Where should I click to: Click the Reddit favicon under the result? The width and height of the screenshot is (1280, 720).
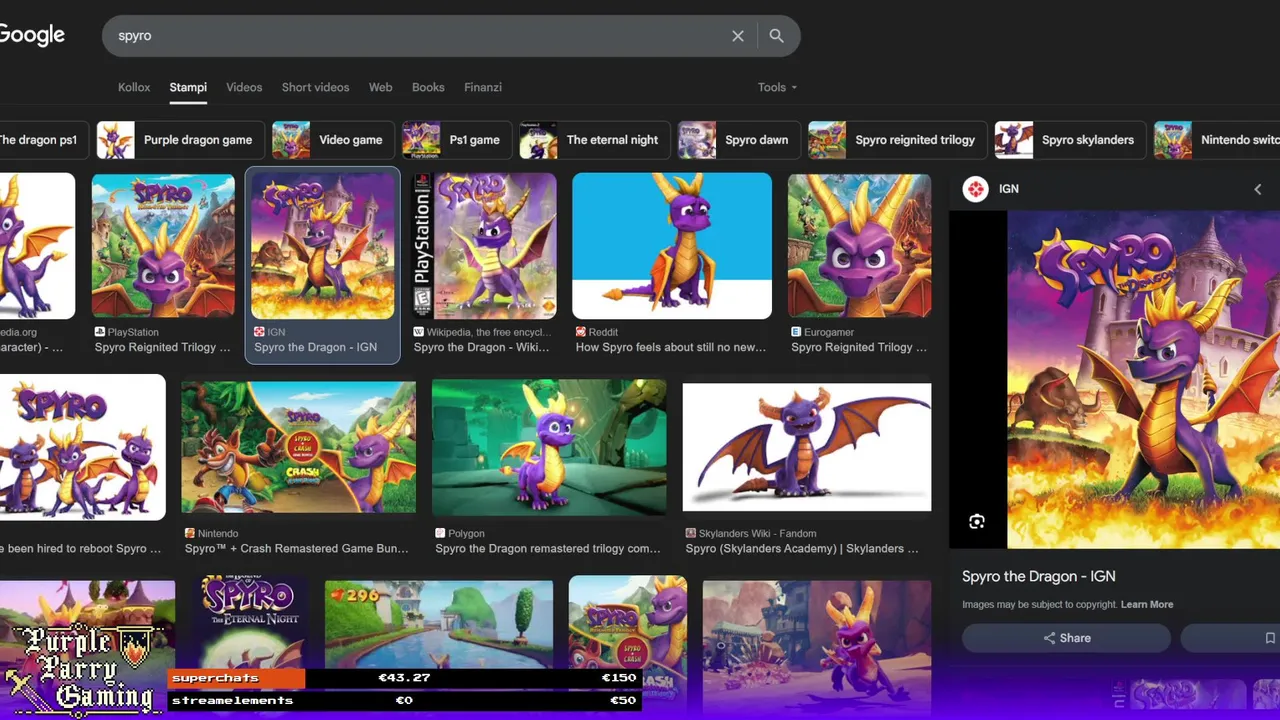click(x=581, y=332)
